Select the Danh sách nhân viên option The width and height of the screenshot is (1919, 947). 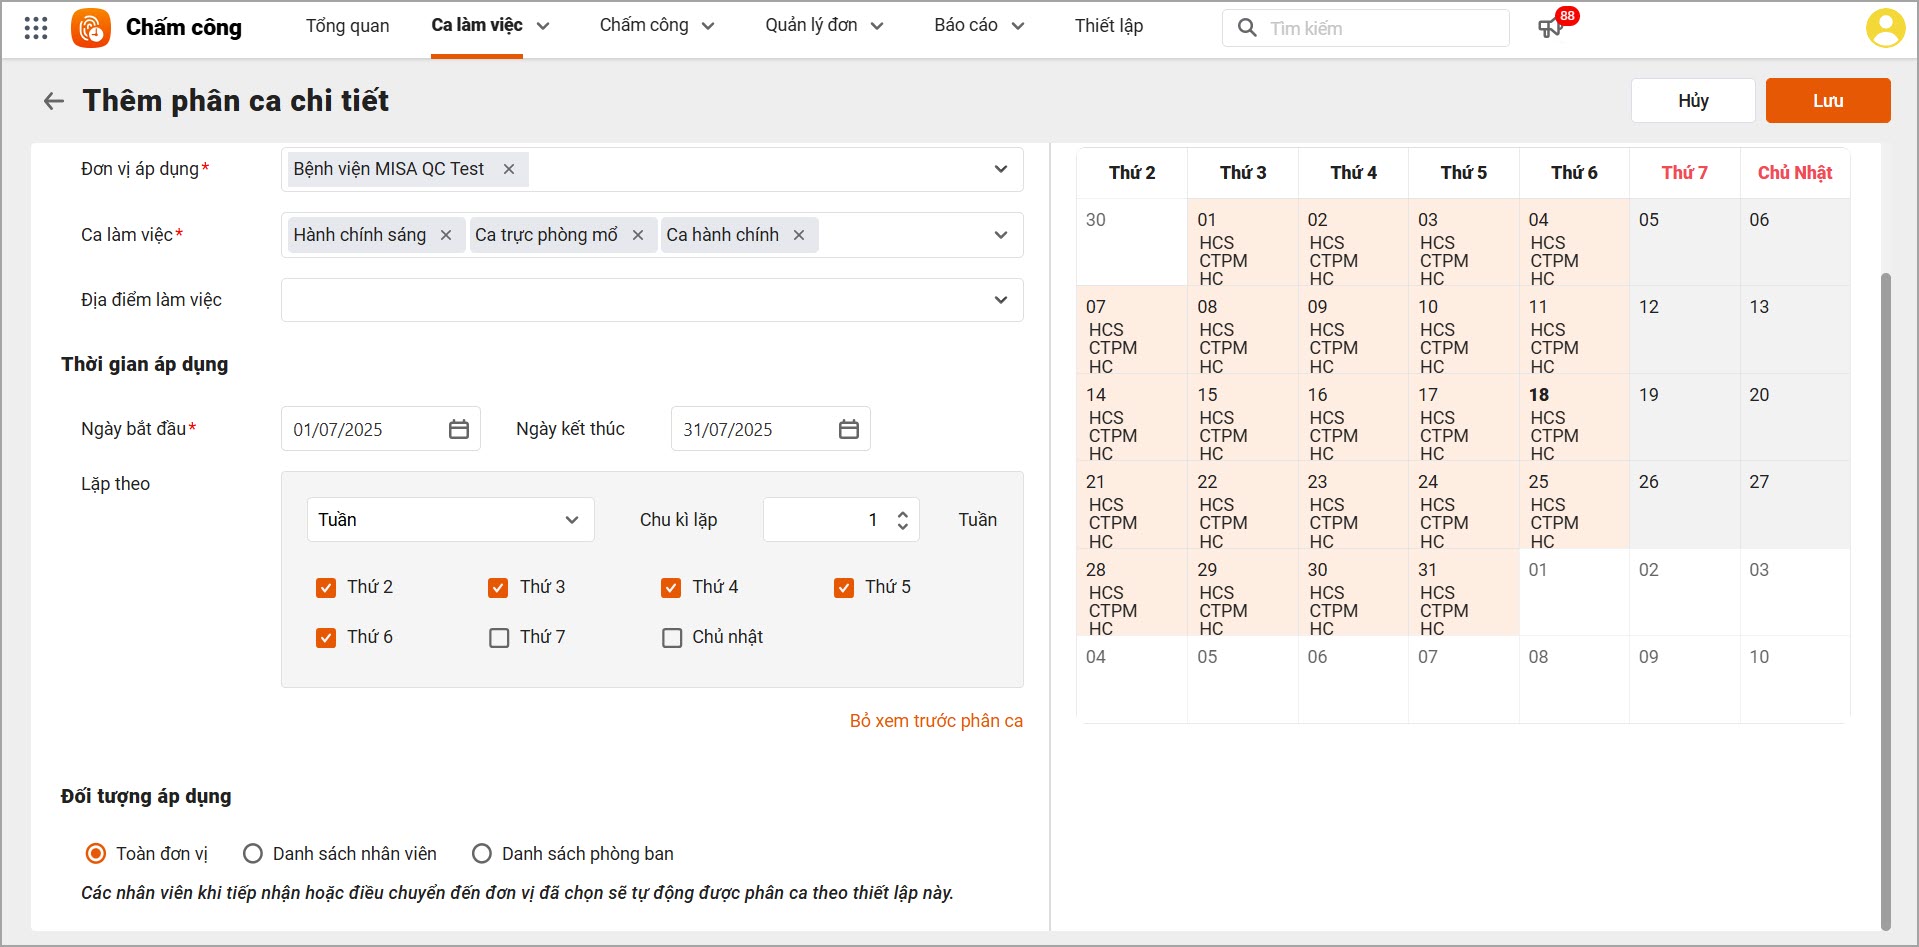click(x=253, y=854)
